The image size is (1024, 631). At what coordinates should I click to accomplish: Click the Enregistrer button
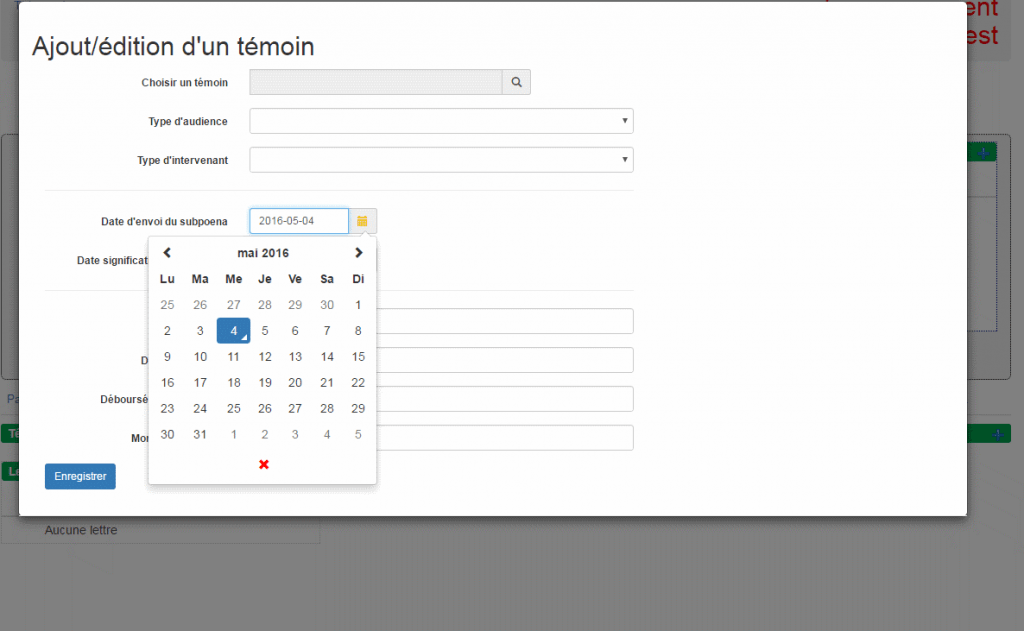80,476
